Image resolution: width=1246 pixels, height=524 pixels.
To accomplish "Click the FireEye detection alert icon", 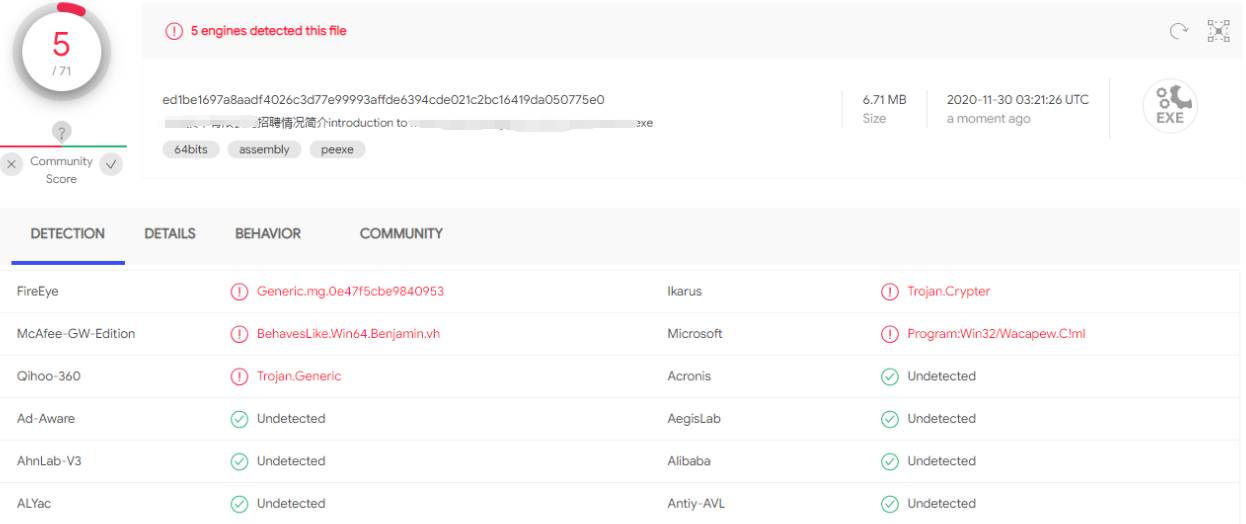I will pos(239,292).
